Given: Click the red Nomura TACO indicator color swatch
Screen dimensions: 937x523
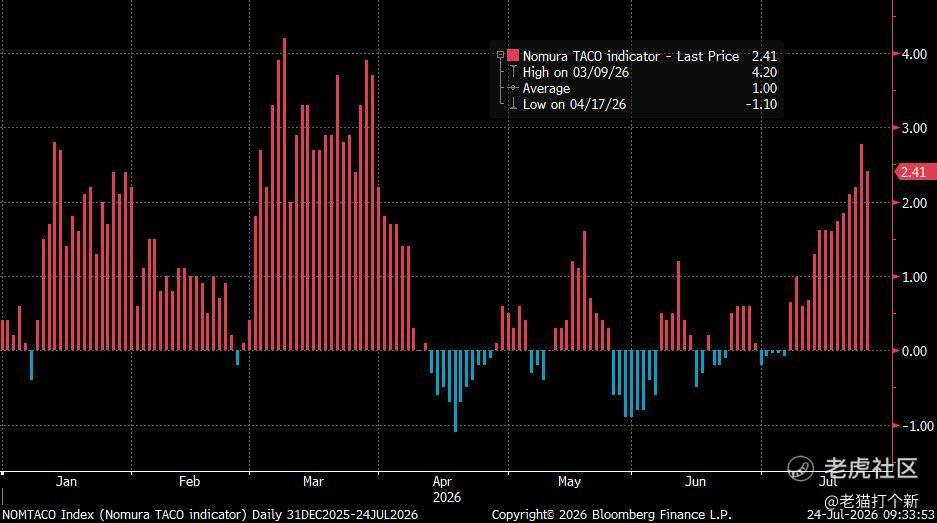Looking at the screenshot, I should click(513, 56).
